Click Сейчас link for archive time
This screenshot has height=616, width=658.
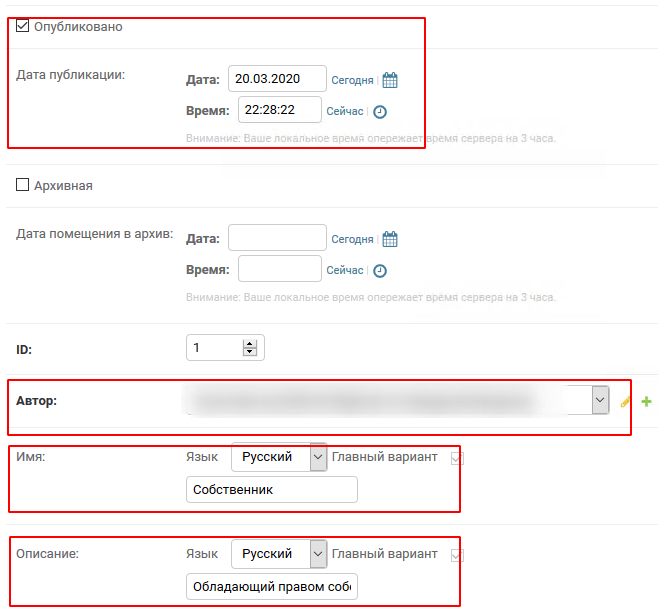[345, 270]
